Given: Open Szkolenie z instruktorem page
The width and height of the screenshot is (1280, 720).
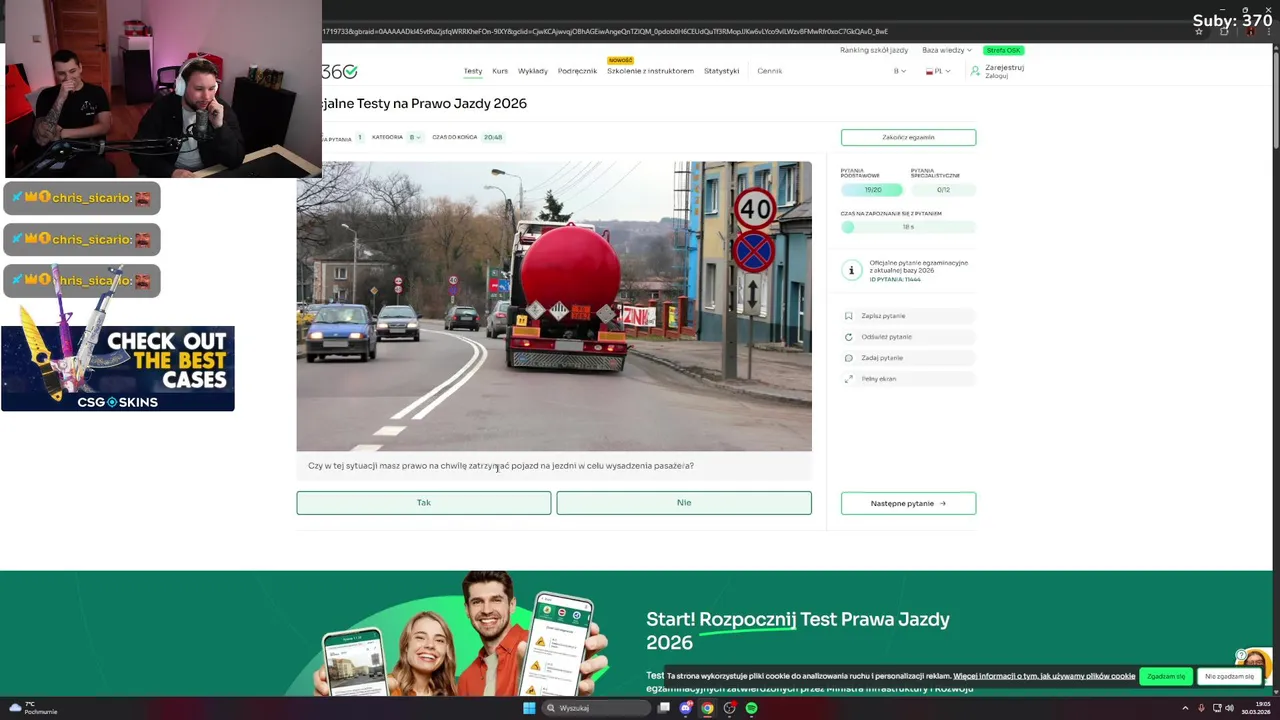Looking at the screenshot, I should 650,71.
